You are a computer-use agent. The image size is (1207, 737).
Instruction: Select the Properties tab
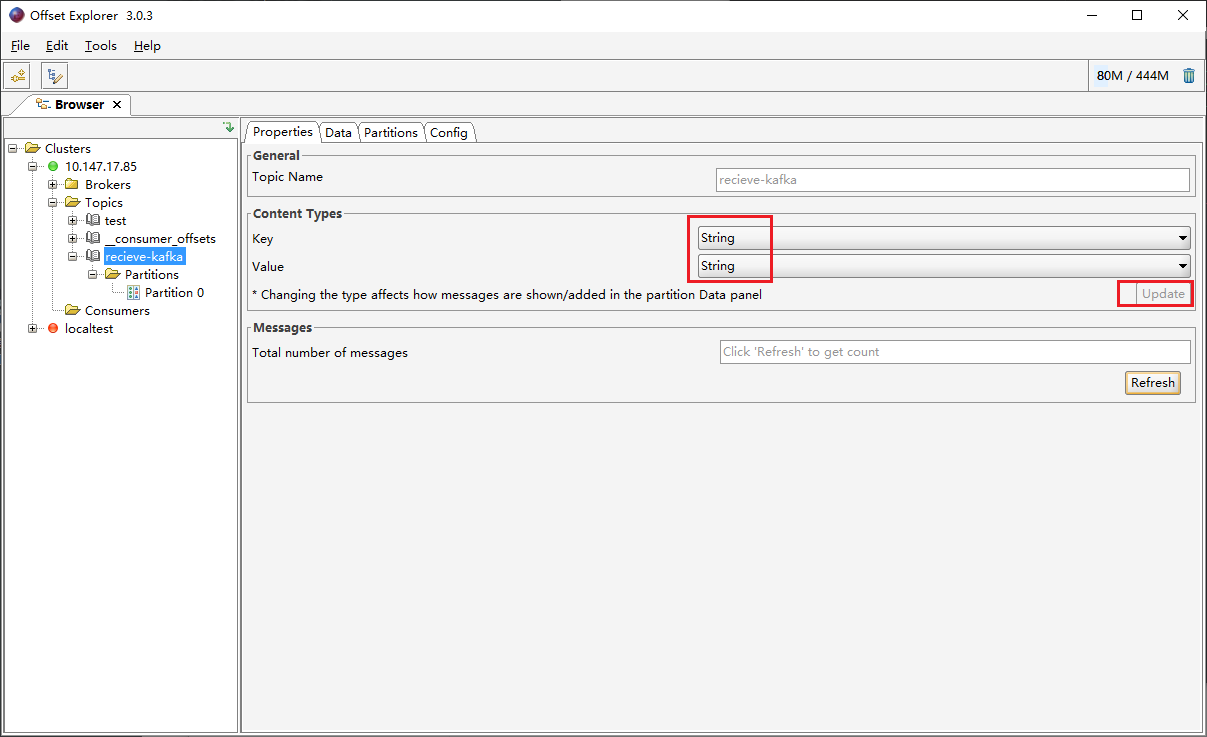283,132
